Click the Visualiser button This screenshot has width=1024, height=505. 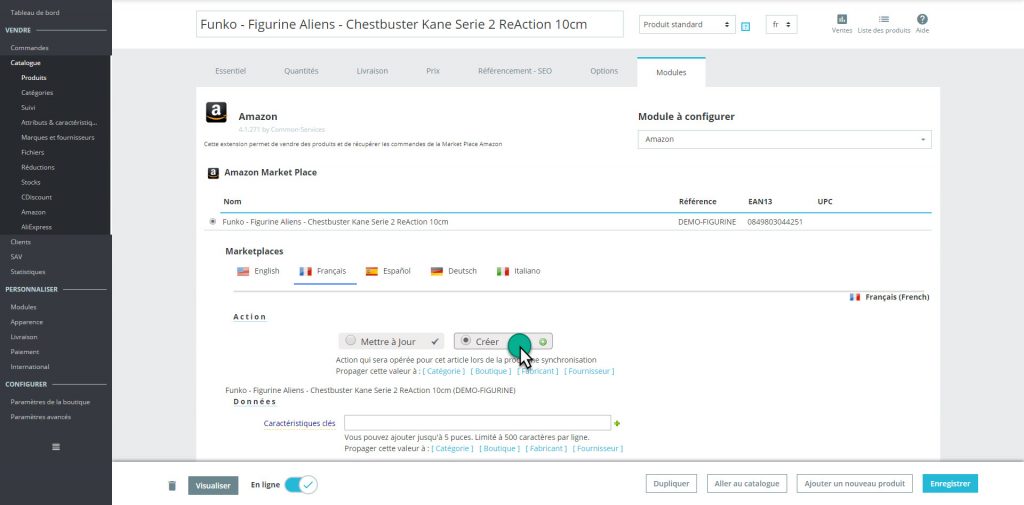(213, 485)
